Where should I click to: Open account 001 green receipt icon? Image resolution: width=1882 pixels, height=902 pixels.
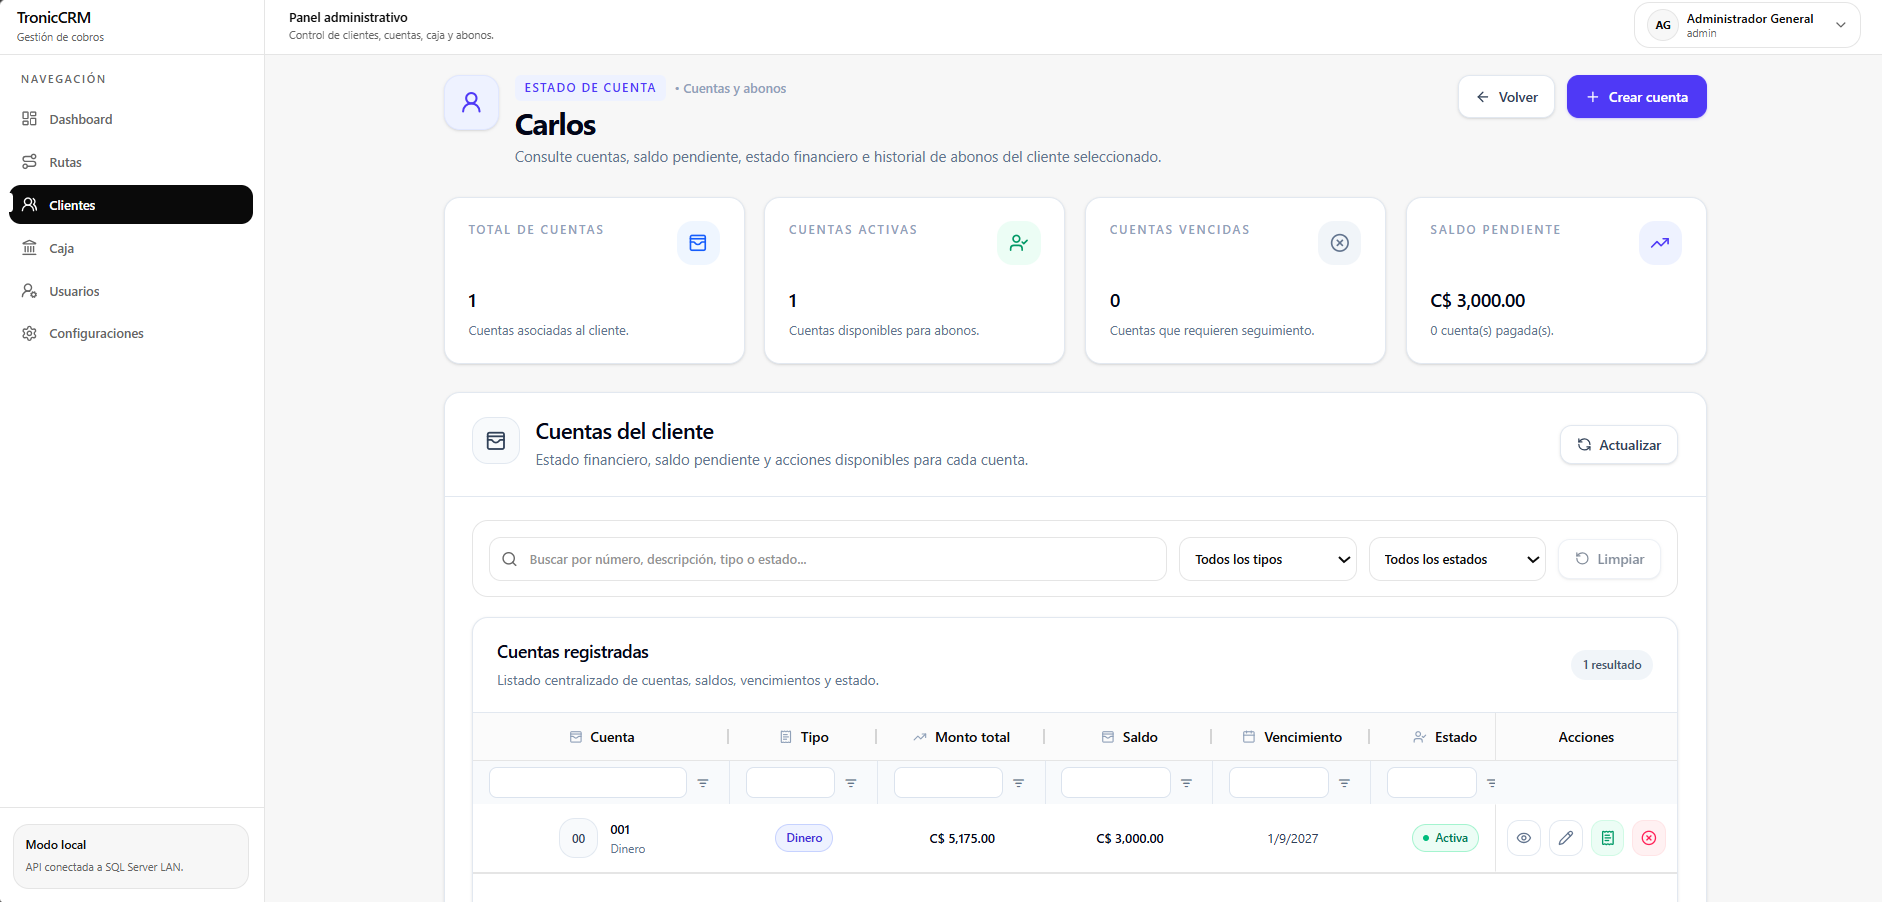click(x=1607, y=838)
